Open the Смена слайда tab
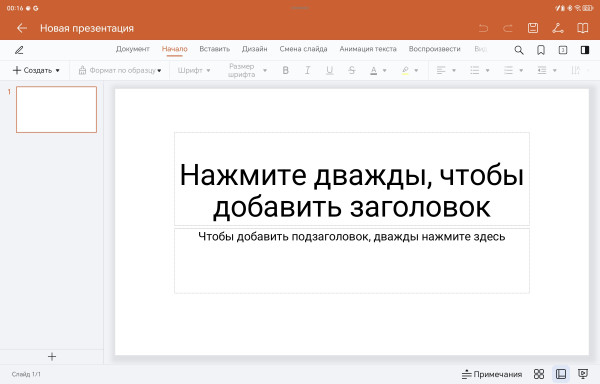600x384 pixels. pyautogui.click(x=303, y=49)
